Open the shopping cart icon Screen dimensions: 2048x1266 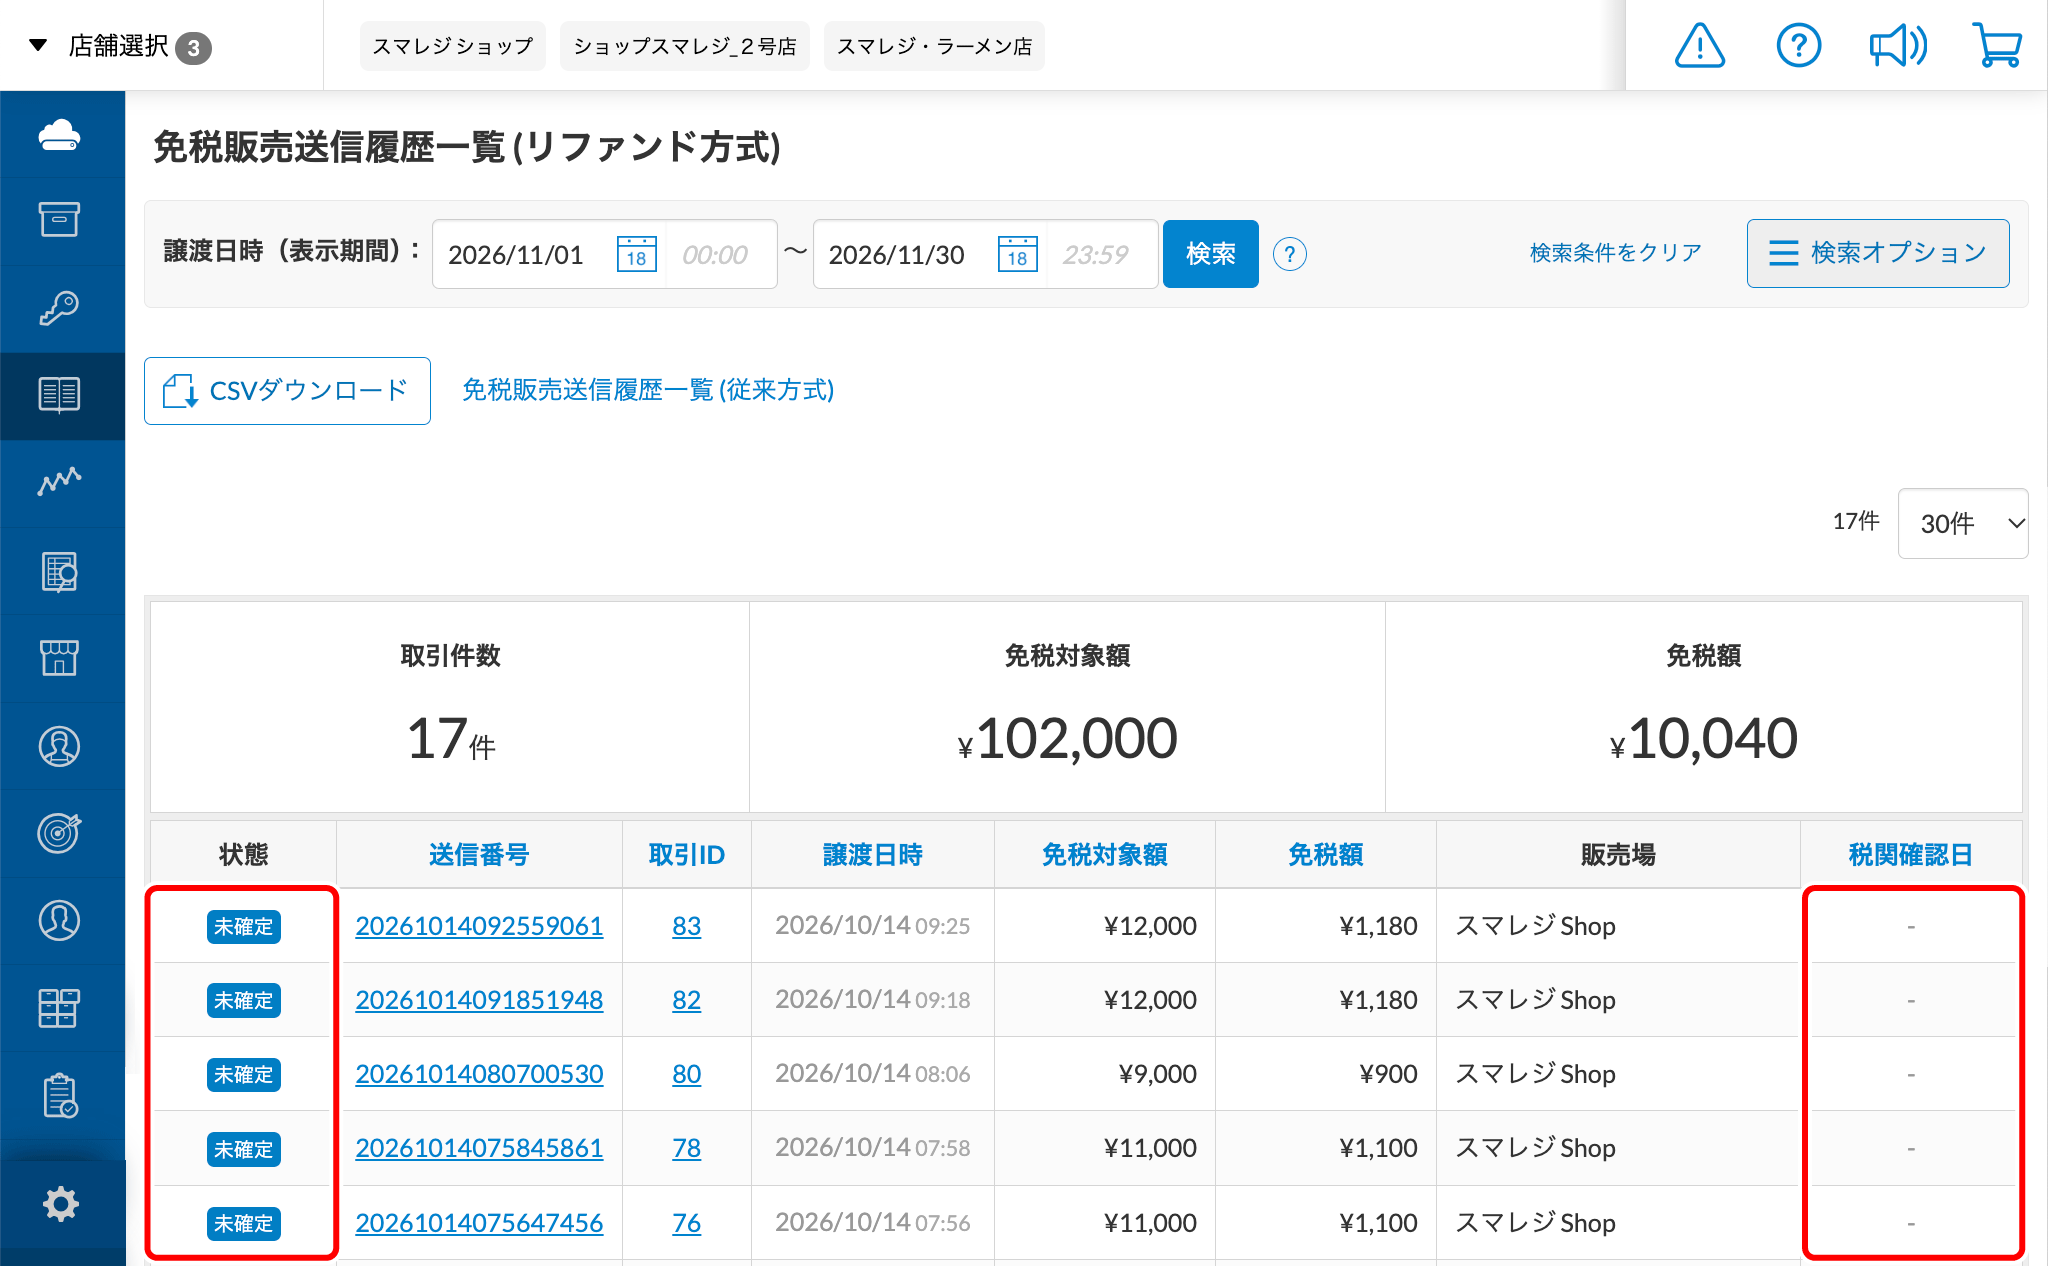(x=1997, y=46)
